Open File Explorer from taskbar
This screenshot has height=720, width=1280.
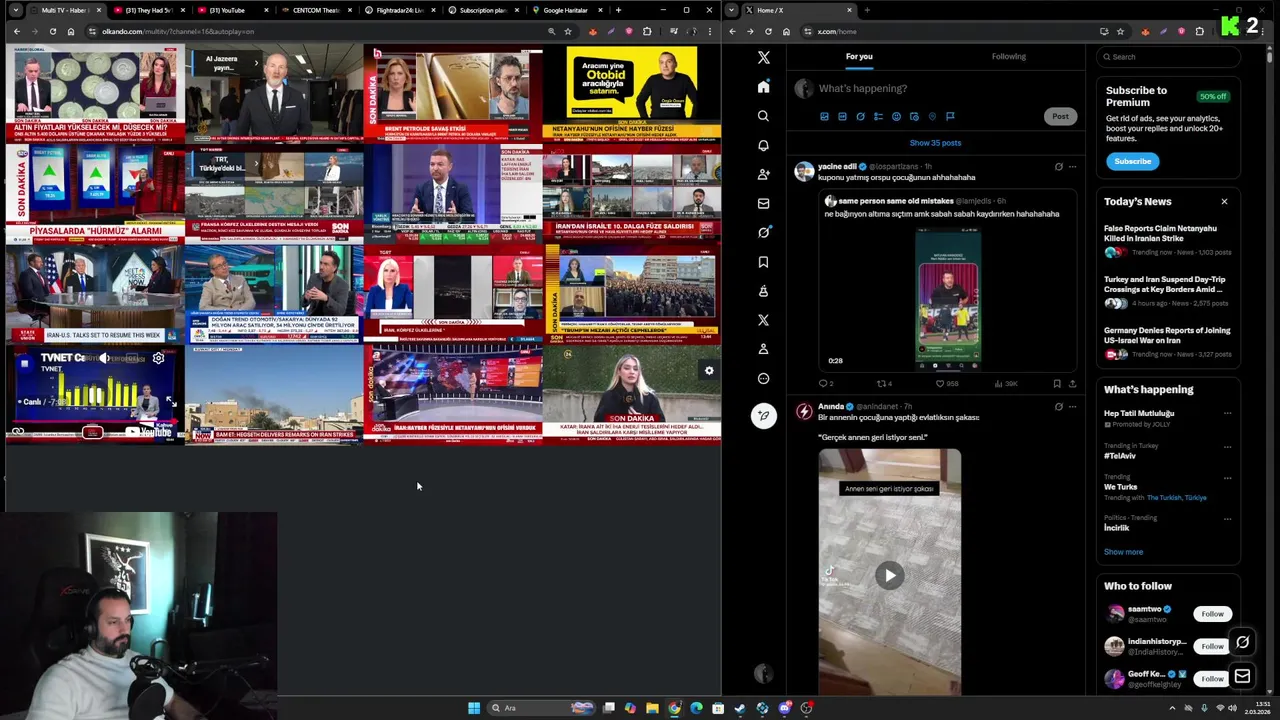click(652, 708)
